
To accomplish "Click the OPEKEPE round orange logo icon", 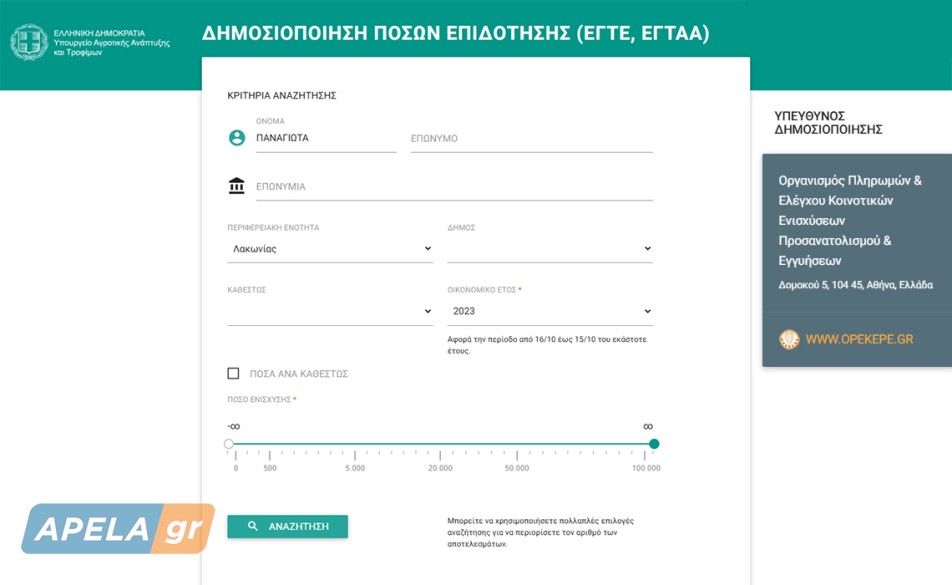I will [x=789, y=339].
